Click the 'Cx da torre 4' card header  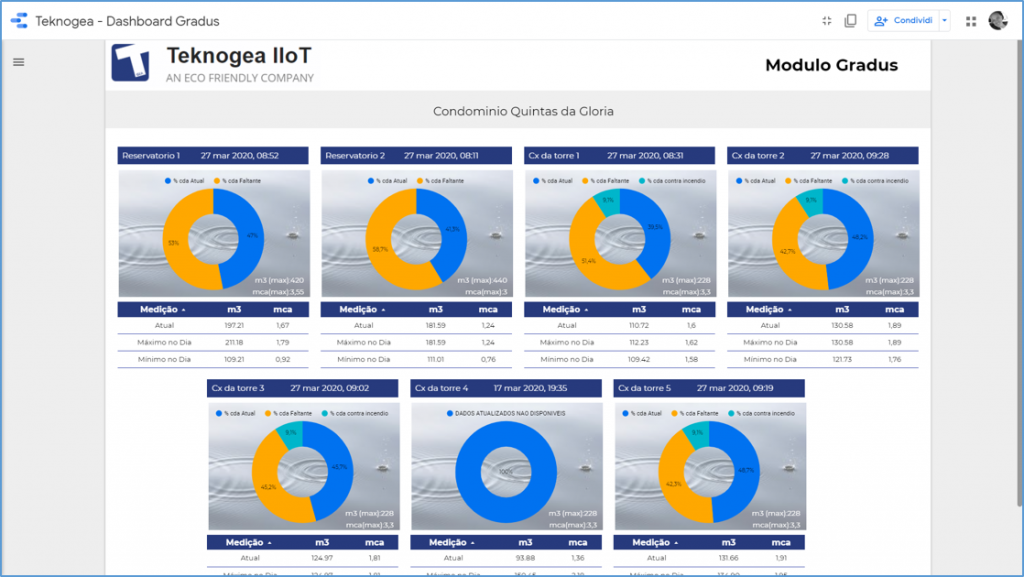tap(506, 388)
